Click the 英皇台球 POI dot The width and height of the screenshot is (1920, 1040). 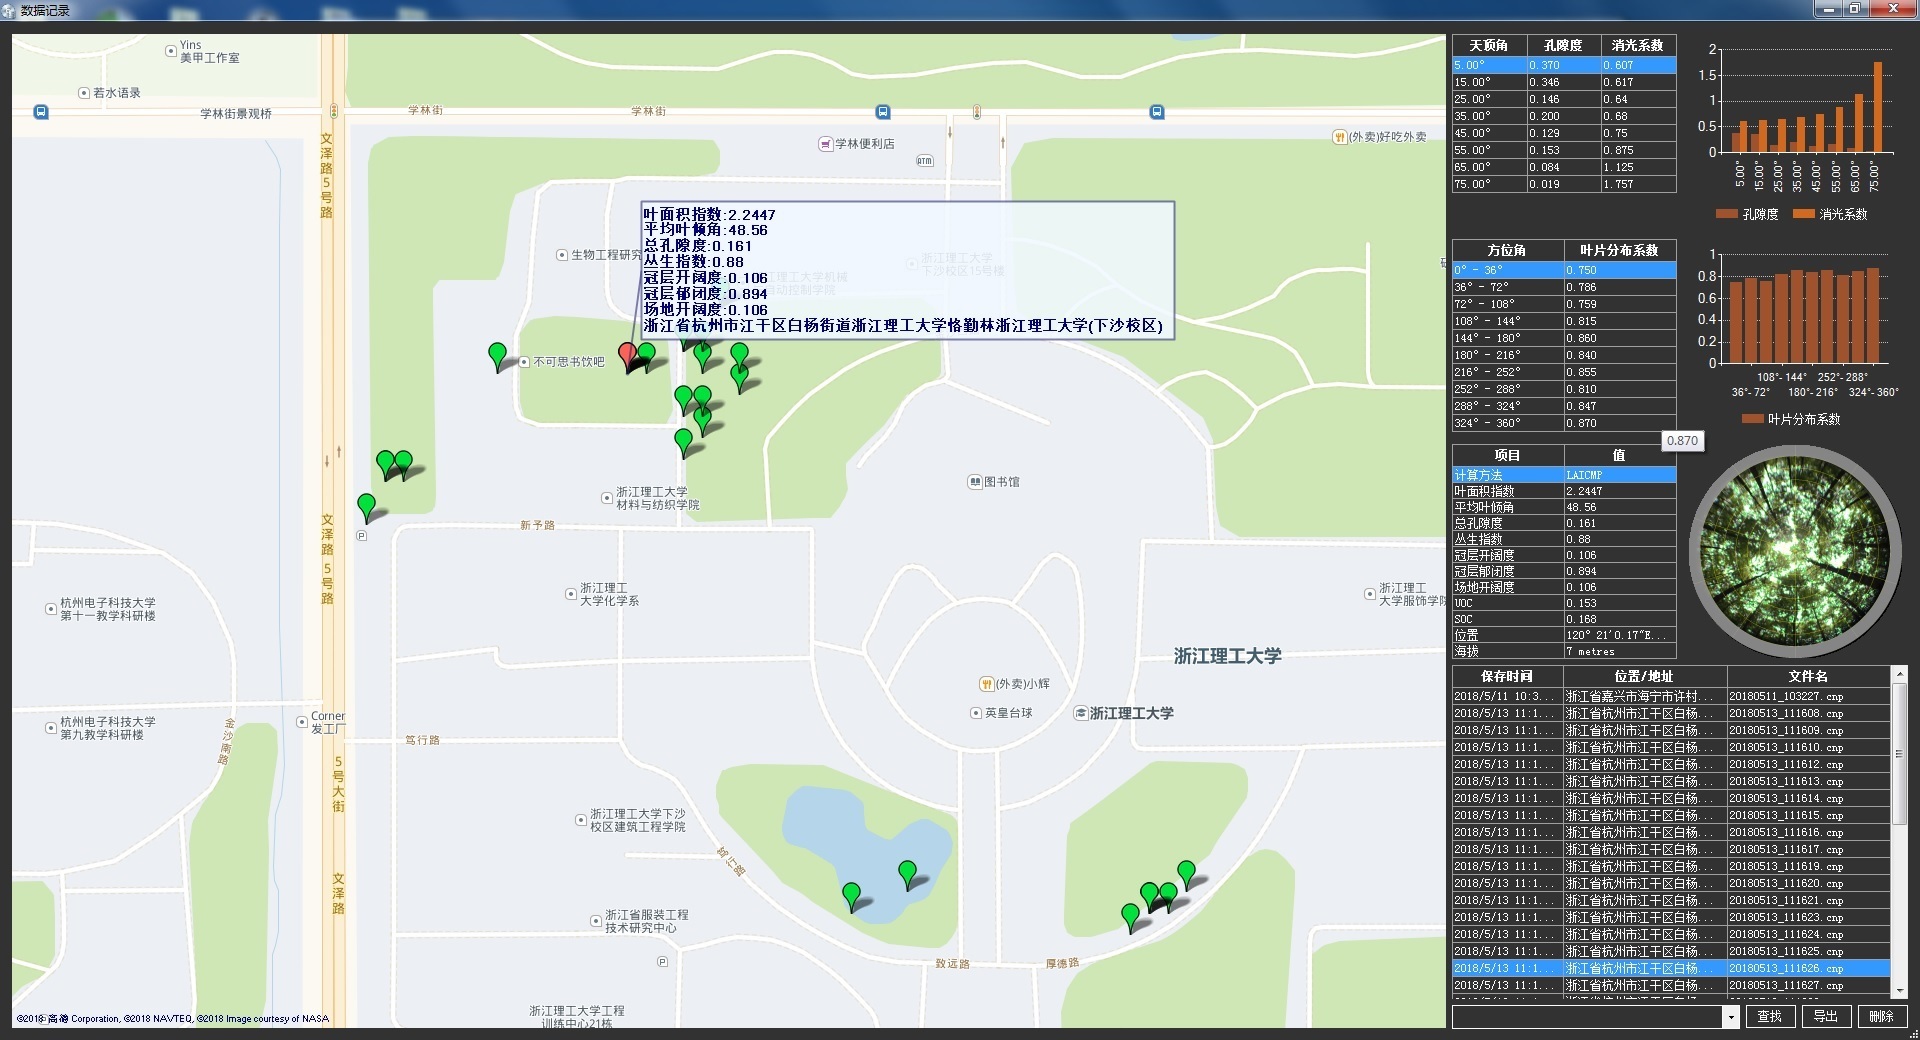tap(976, 713)
